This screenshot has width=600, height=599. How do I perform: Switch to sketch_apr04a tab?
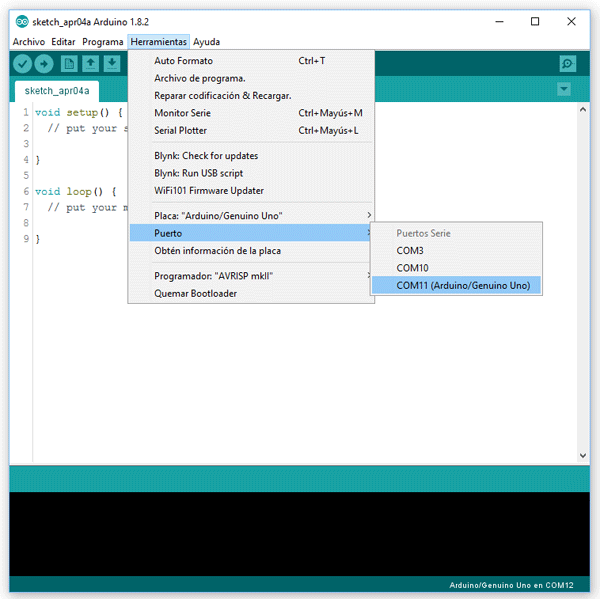point(57,91)
